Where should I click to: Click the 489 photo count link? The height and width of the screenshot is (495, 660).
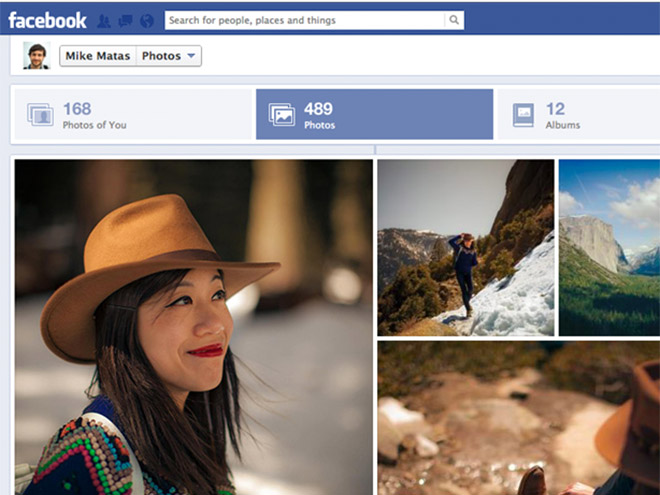[318, 109]
